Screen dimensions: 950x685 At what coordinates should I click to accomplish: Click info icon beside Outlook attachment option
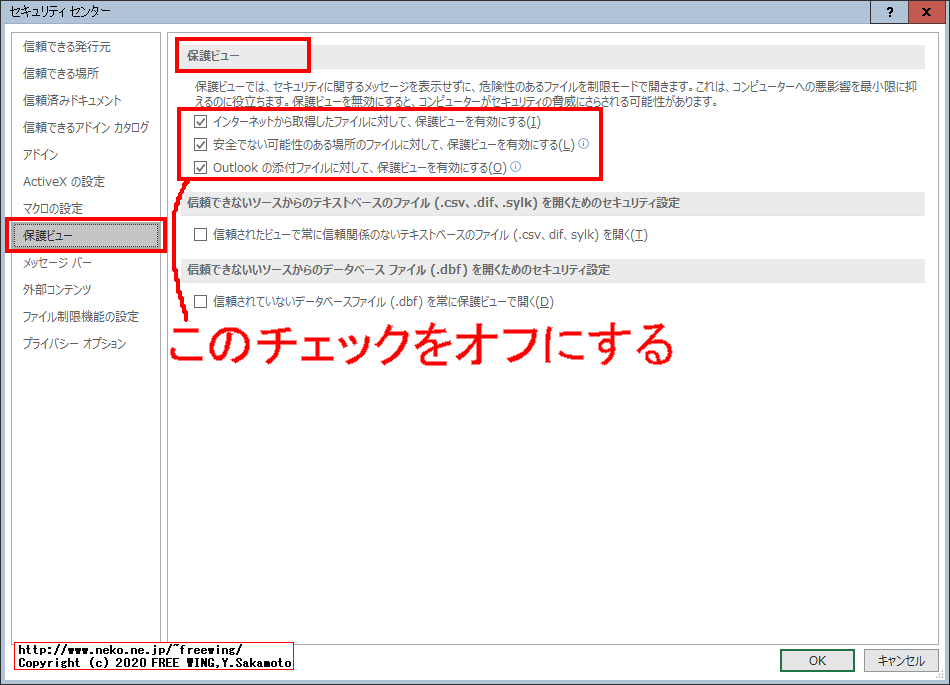coord(516,168)
